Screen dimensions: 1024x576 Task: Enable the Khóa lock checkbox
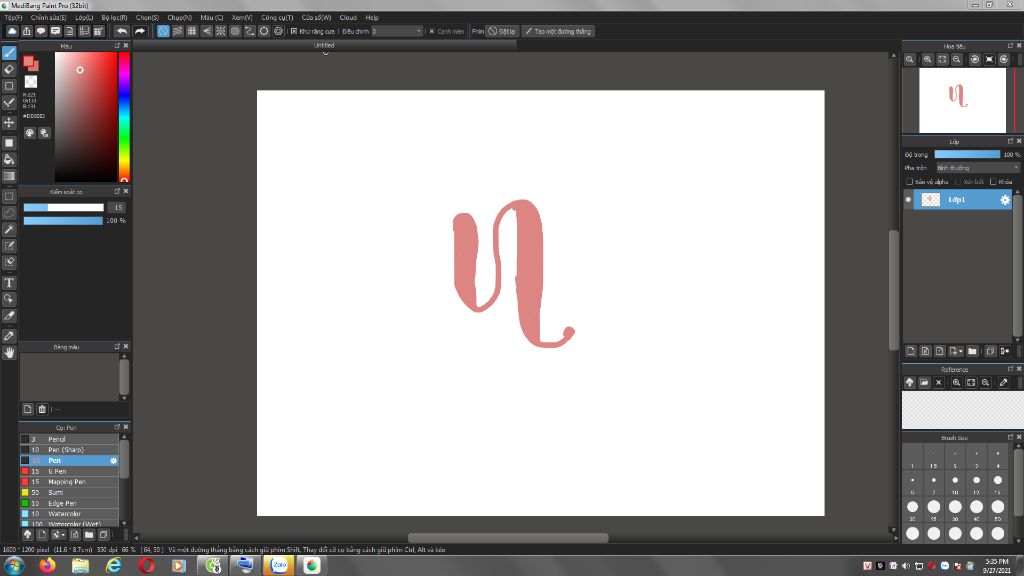click(x=993, y=182)
